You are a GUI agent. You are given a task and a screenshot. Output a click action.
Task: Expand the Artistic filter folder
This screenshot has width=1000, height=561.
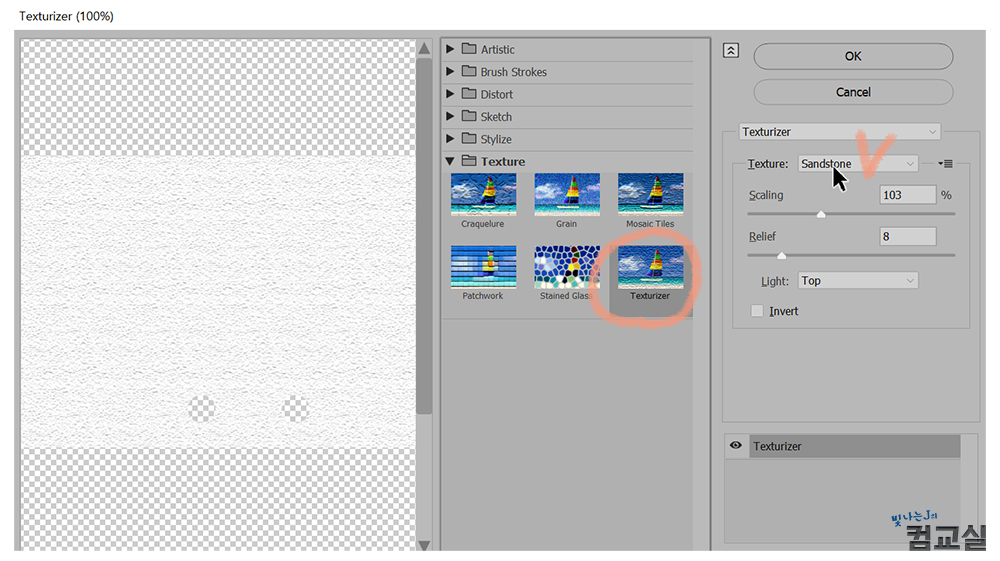(x=450, y=49)
